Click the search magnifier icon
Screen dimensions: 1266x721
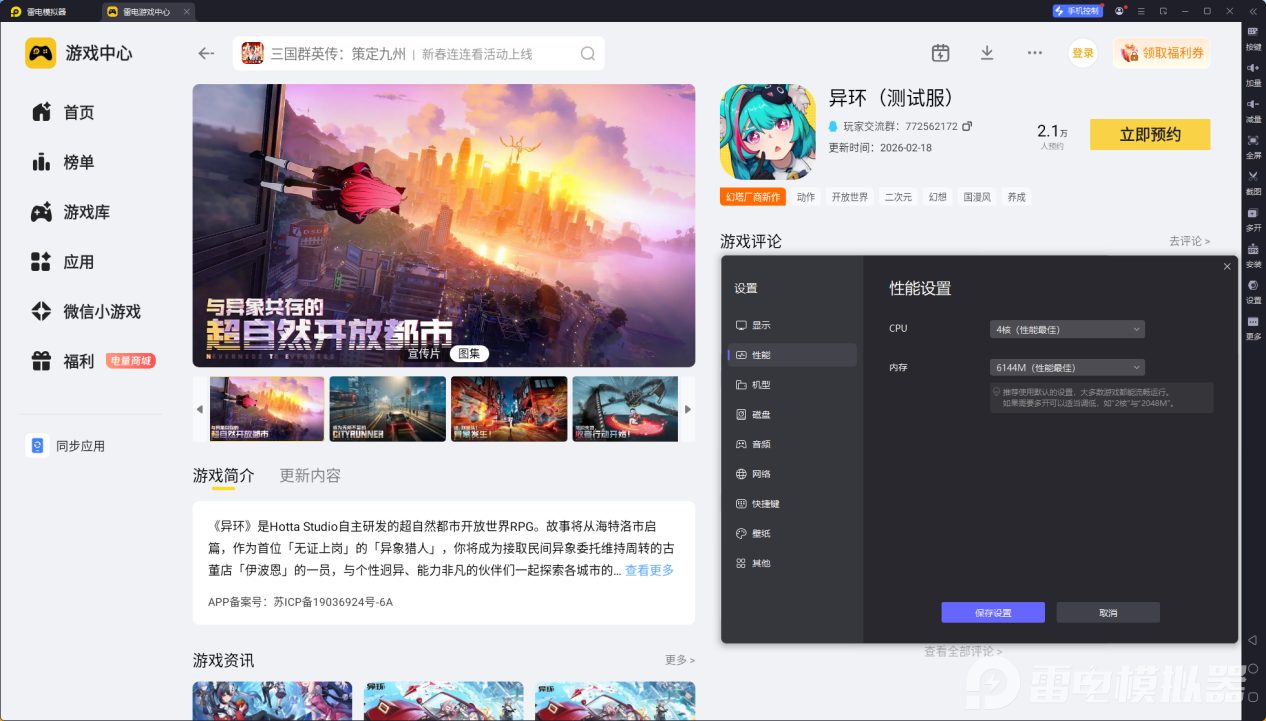pos(588,54)
